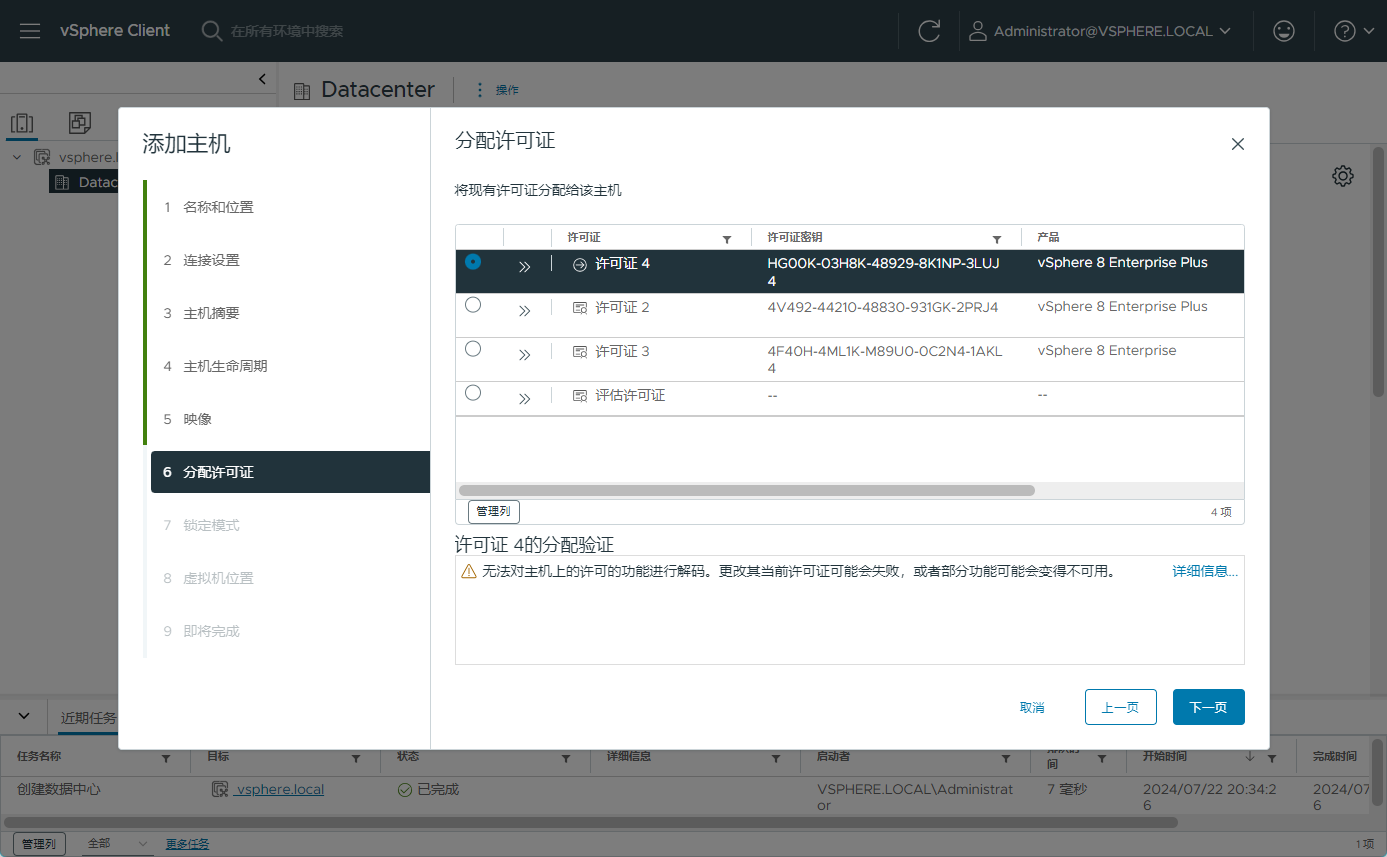This screenshot has height=857, width=1387.
Task: Click the 管理列 button in license table
Action: click(494, 511)
